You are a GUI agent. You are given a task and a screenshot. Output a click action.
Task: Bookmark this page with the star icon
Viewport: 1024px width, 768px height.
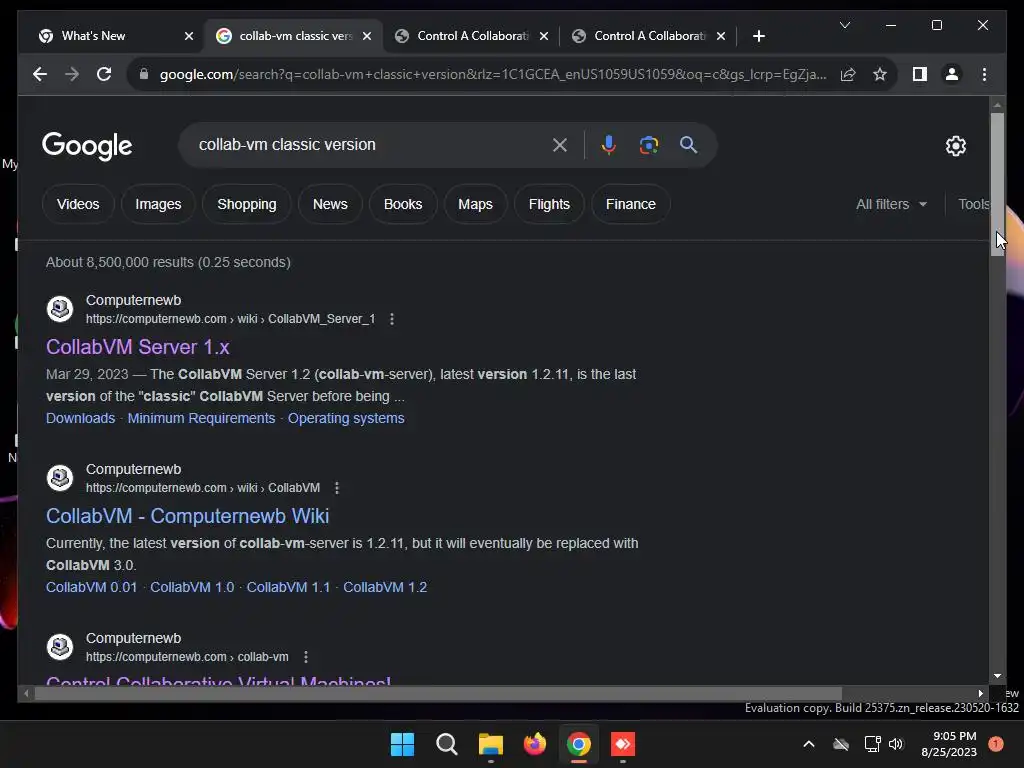pyautogui.click(x=880, y=74)
